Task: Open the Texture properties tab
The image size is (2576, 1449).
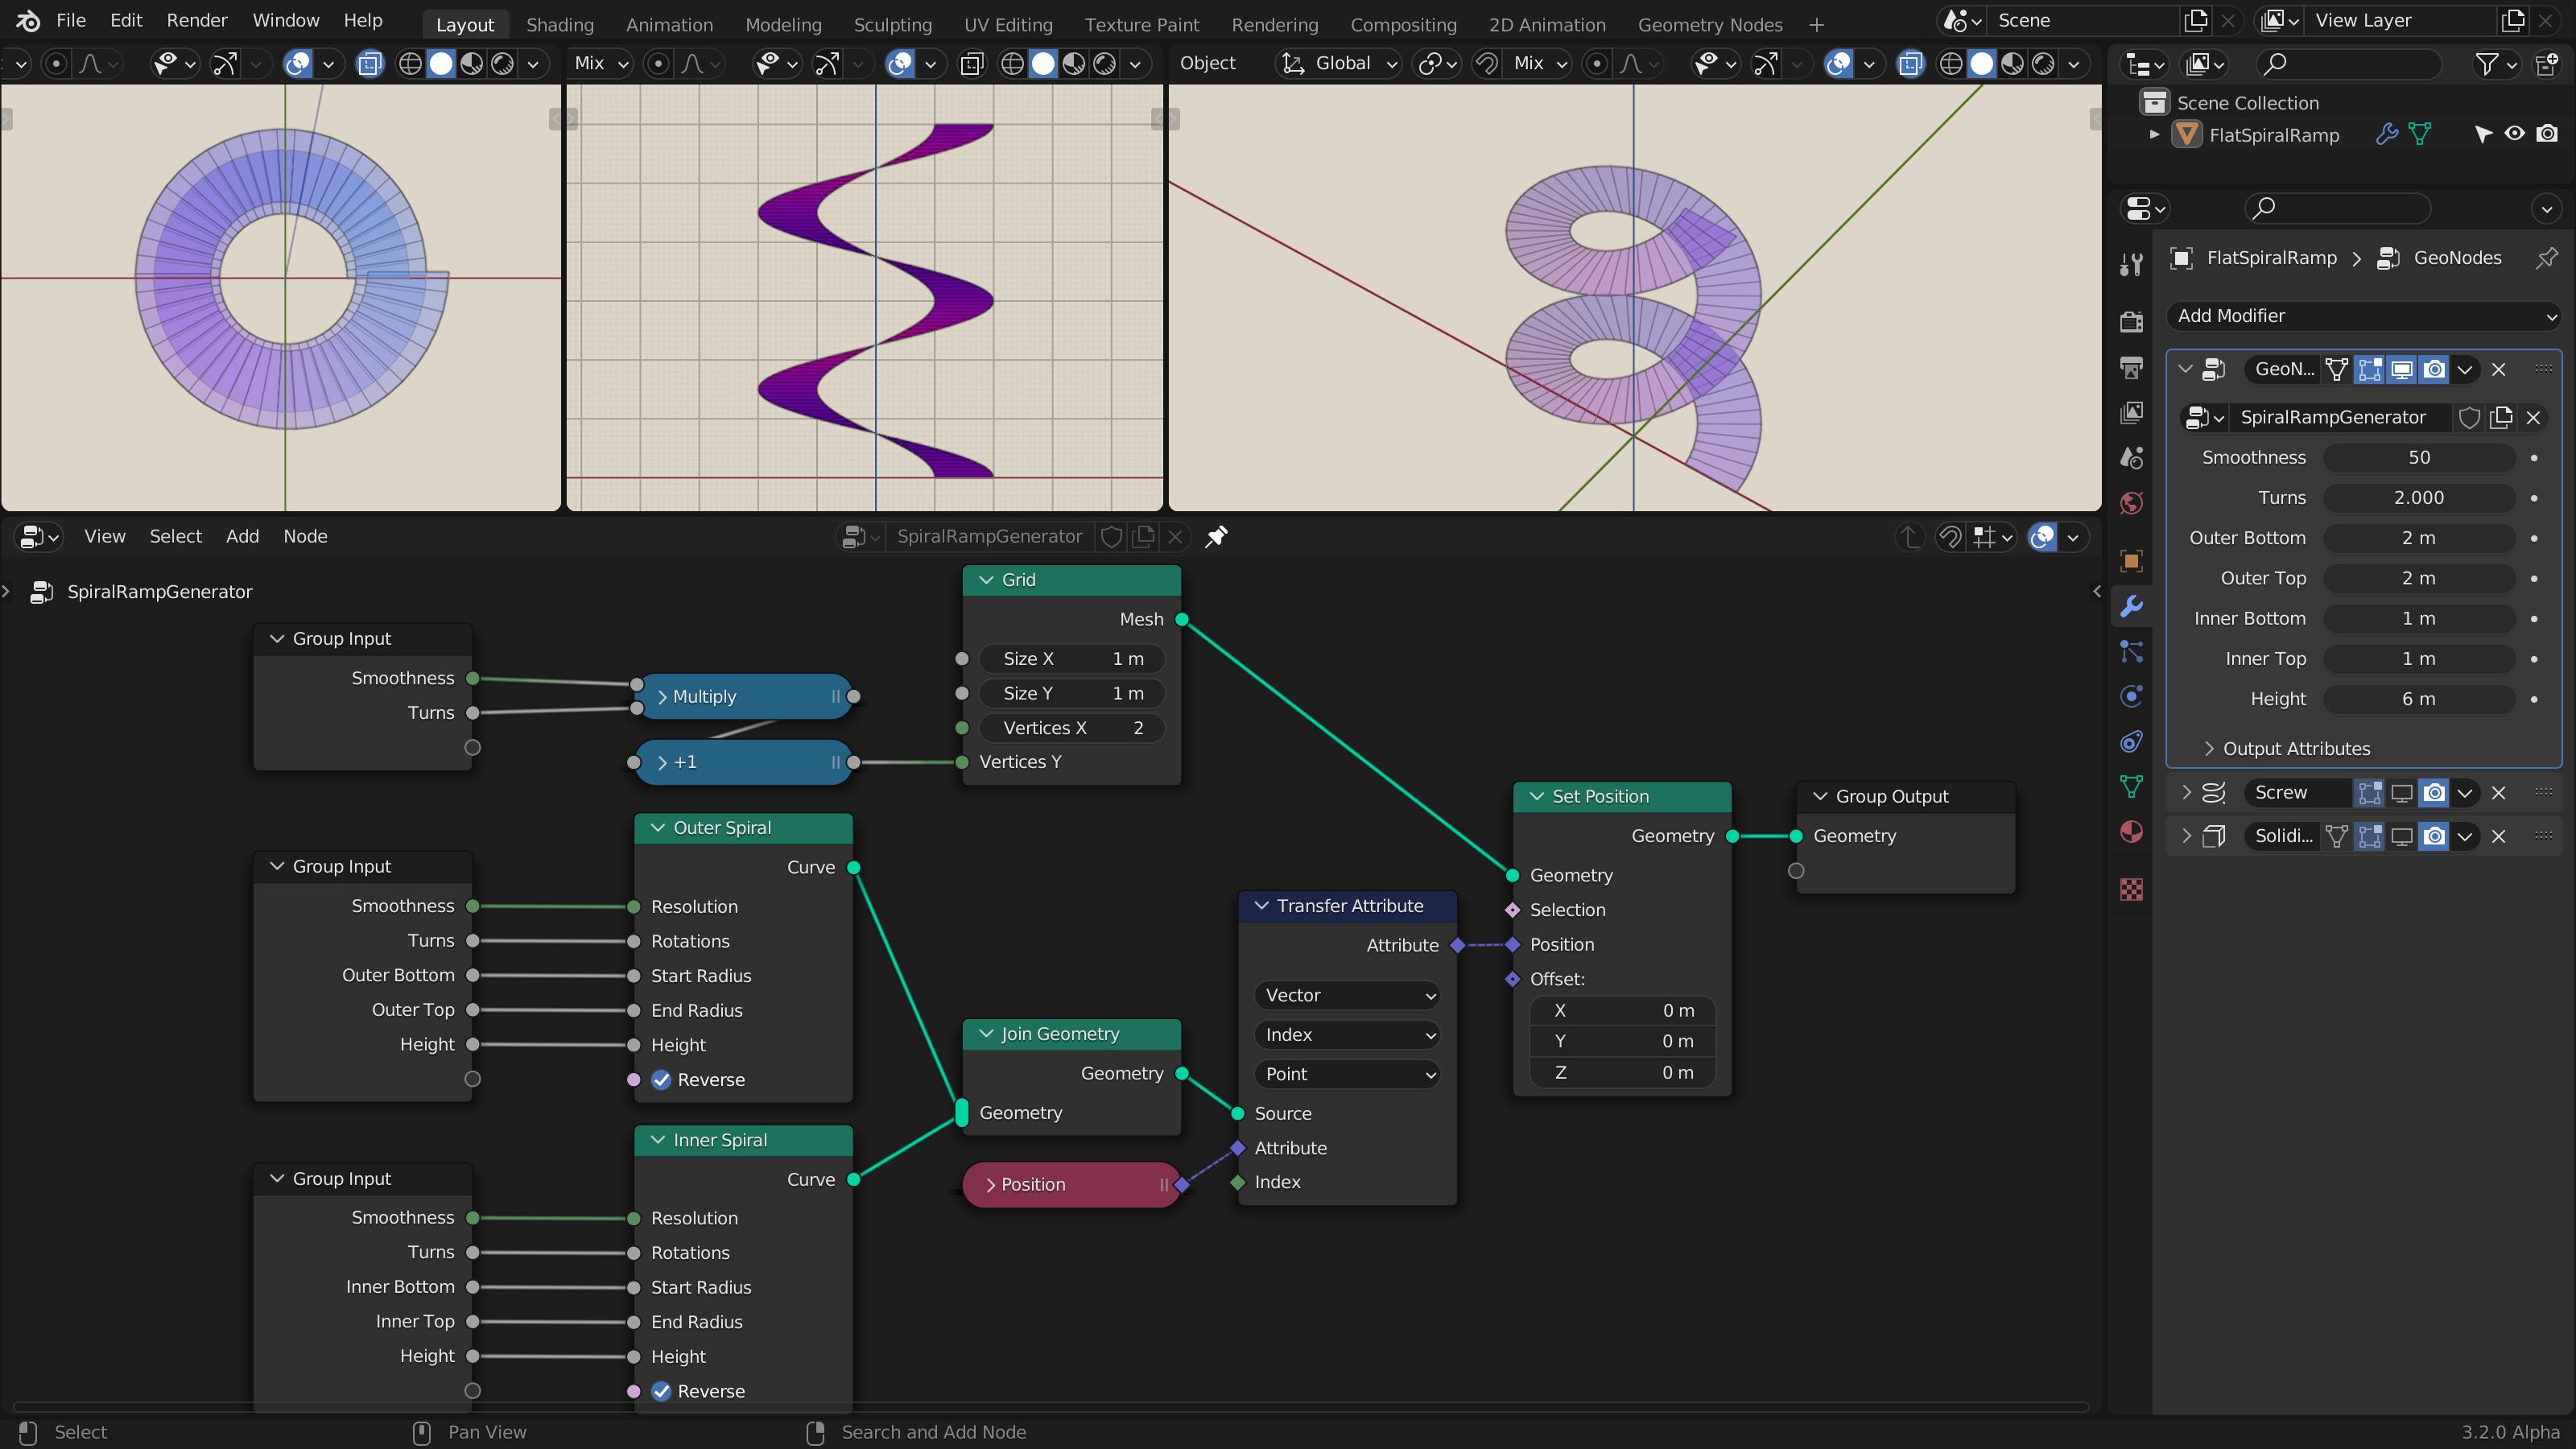Action: [x=2131, y=889]
